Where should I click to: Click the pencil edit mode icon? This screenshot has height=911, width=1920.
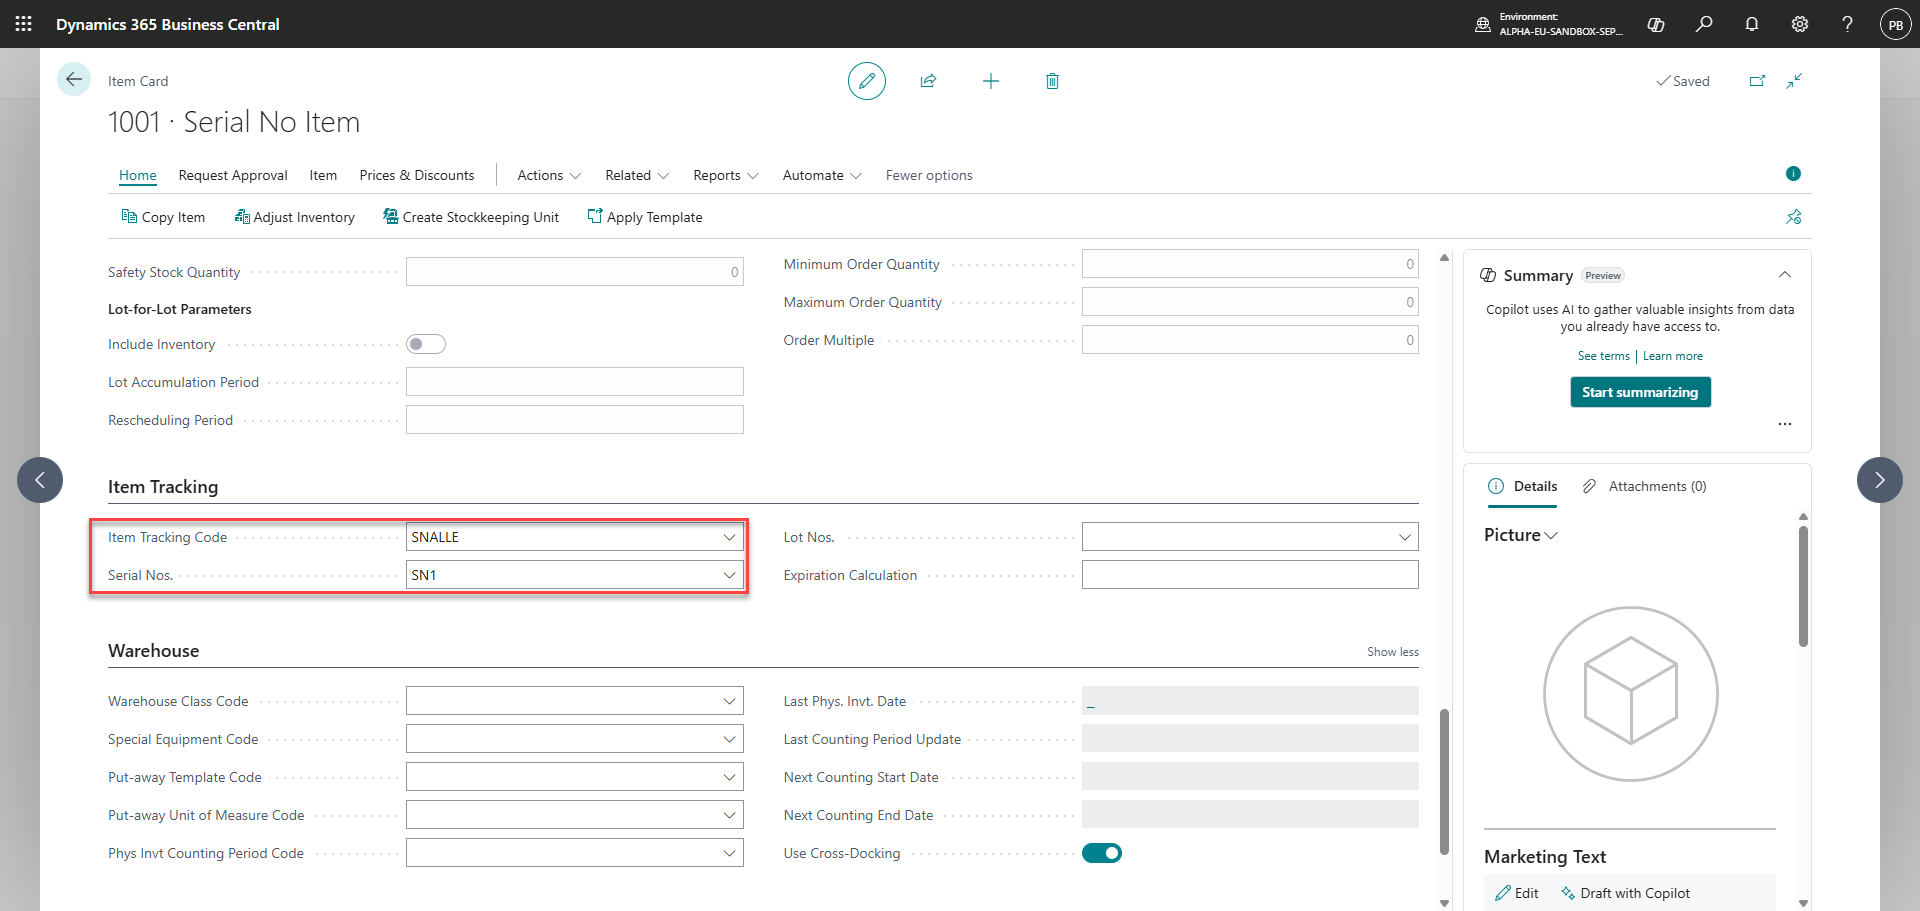[867, 81]
